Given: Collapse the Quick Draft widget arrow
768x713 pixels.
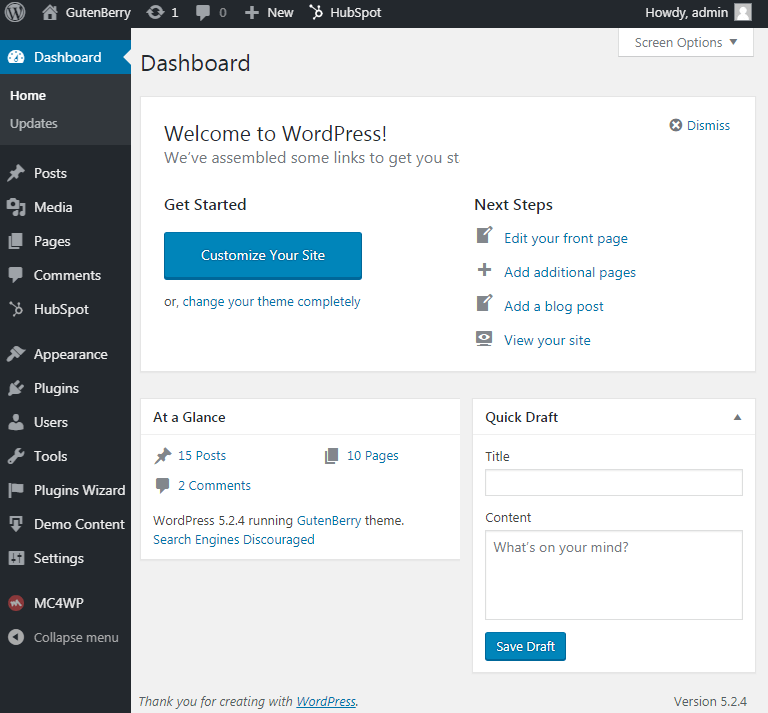Looking at the screenshot, I should 737,417.
